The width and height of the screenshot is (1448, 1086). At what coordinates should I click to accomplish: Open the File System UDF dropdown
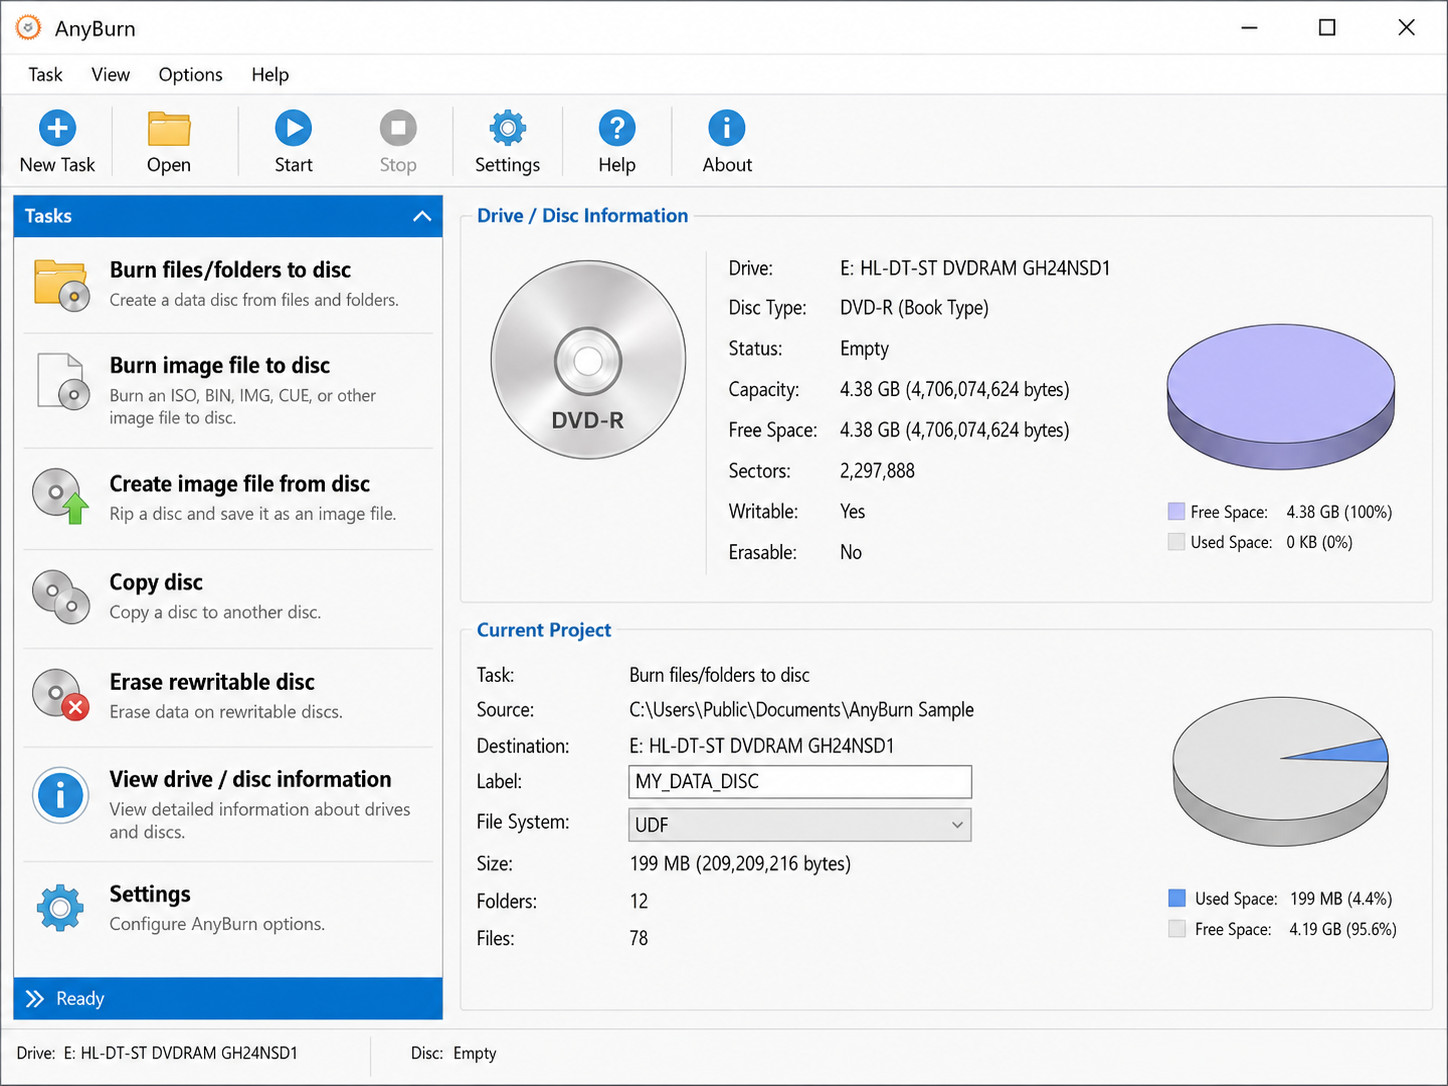[800, 824]
